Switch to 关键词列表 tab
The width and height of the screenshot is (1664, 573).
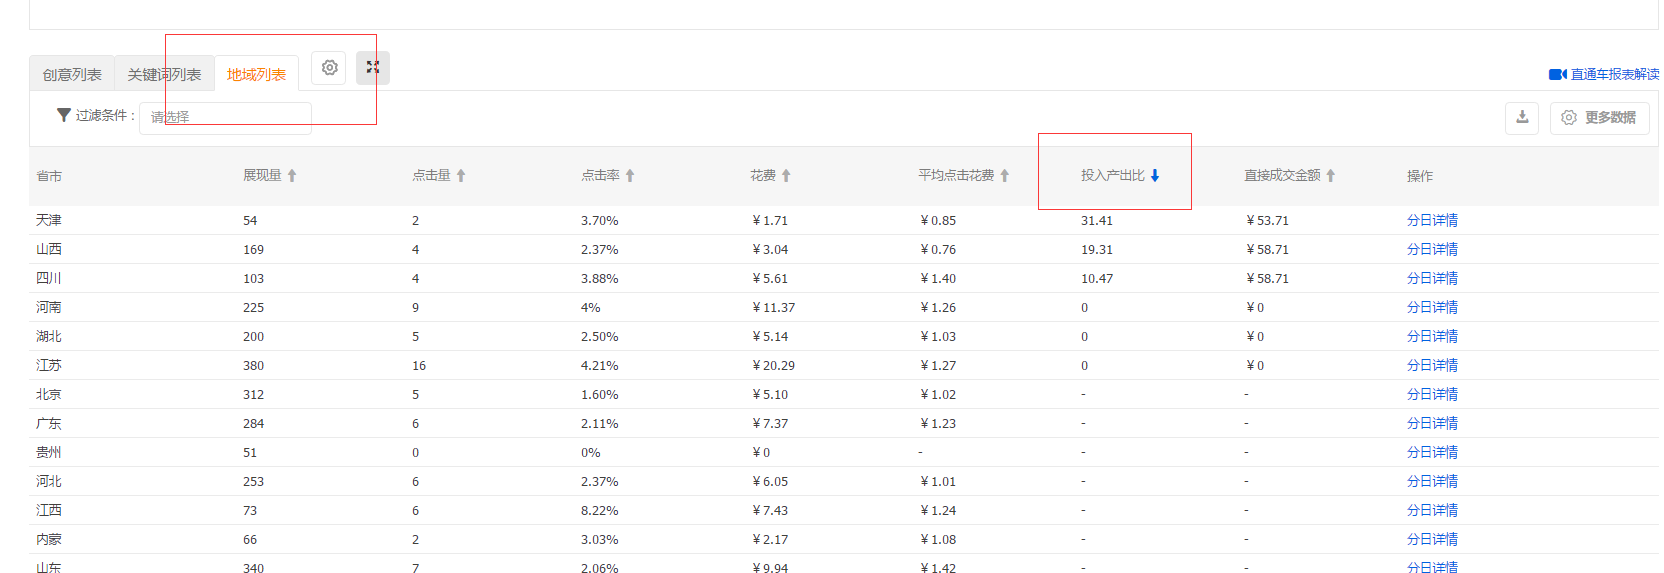[x=164, y=75]
